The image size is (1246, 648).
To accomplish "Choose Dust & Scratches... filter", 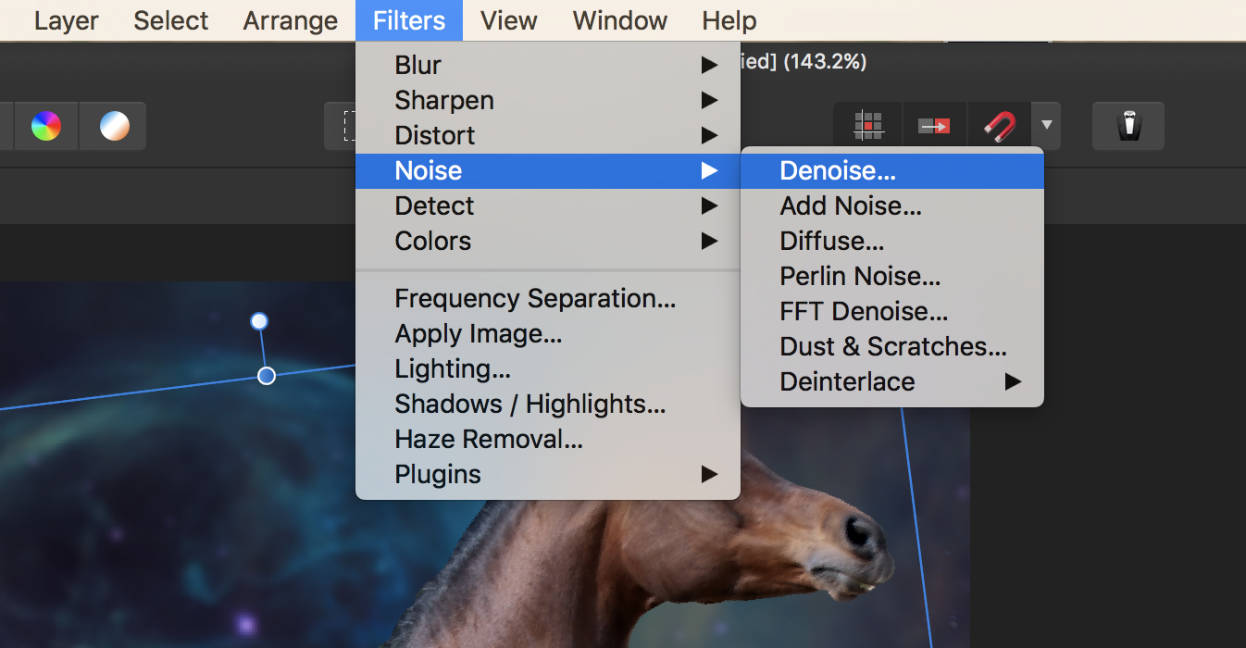I will coord(892,346).
